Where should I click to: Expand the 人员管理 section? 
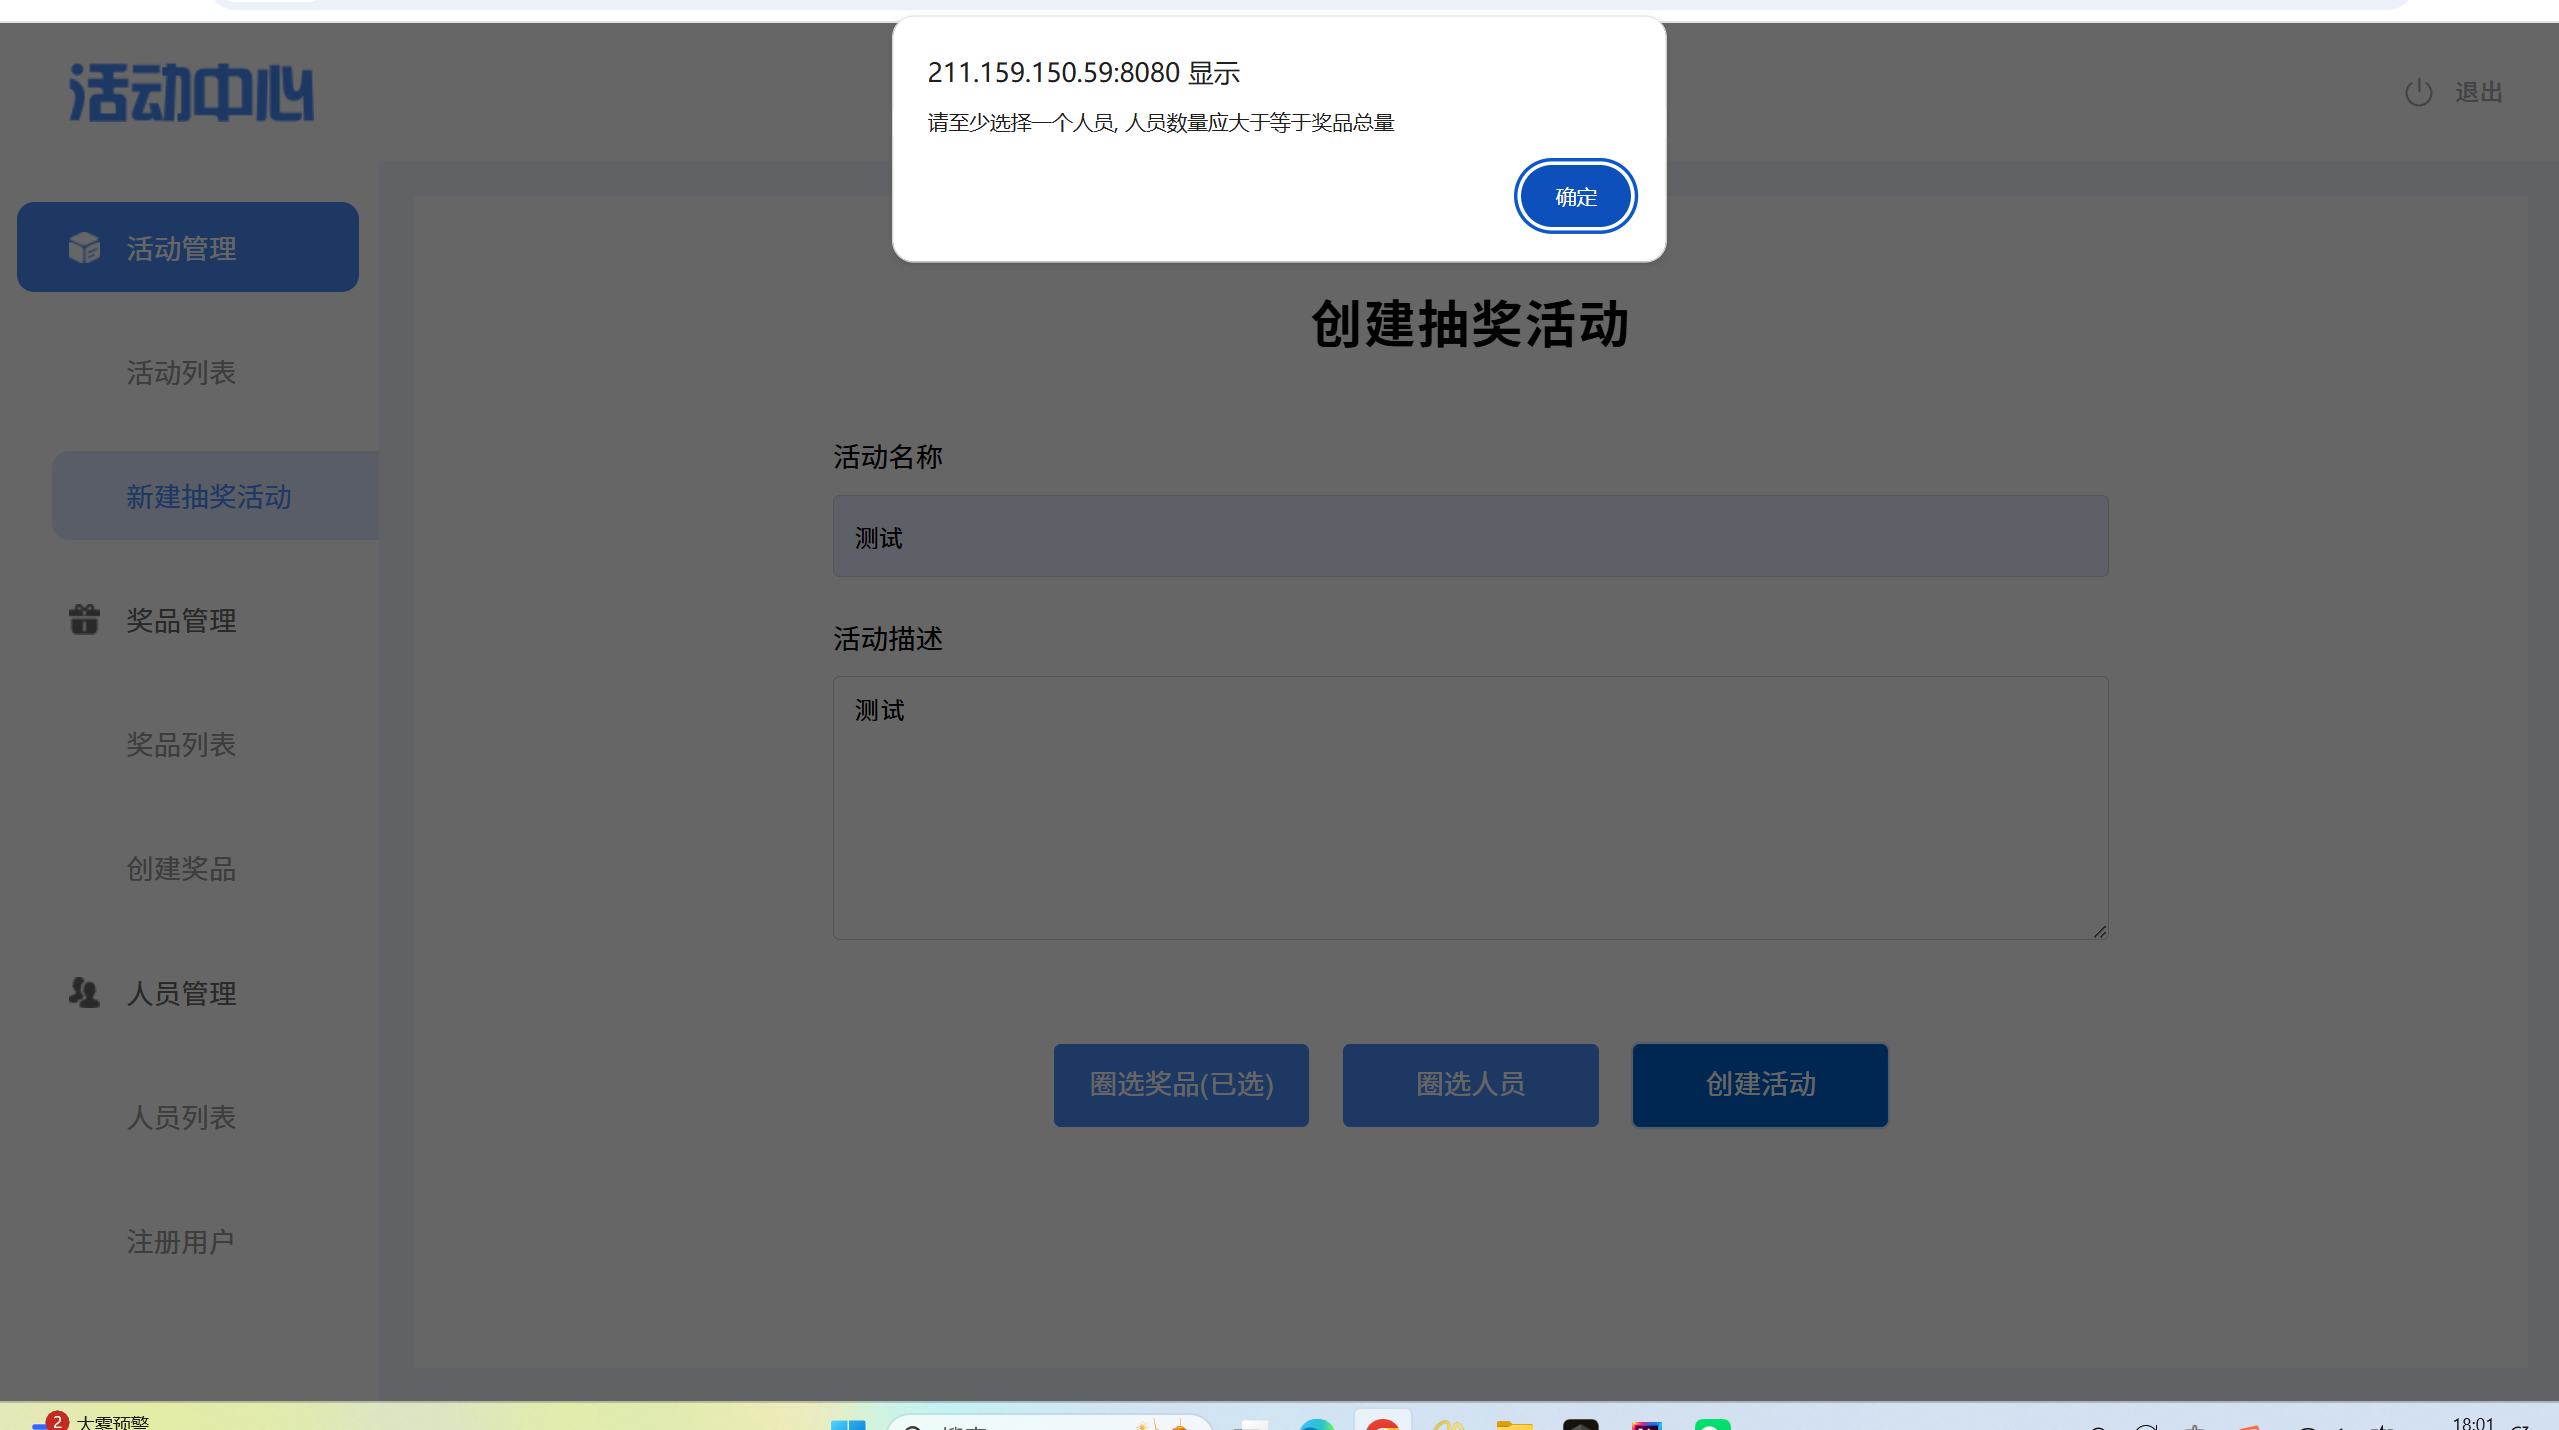pyautogui.click(x=181, y=993)
